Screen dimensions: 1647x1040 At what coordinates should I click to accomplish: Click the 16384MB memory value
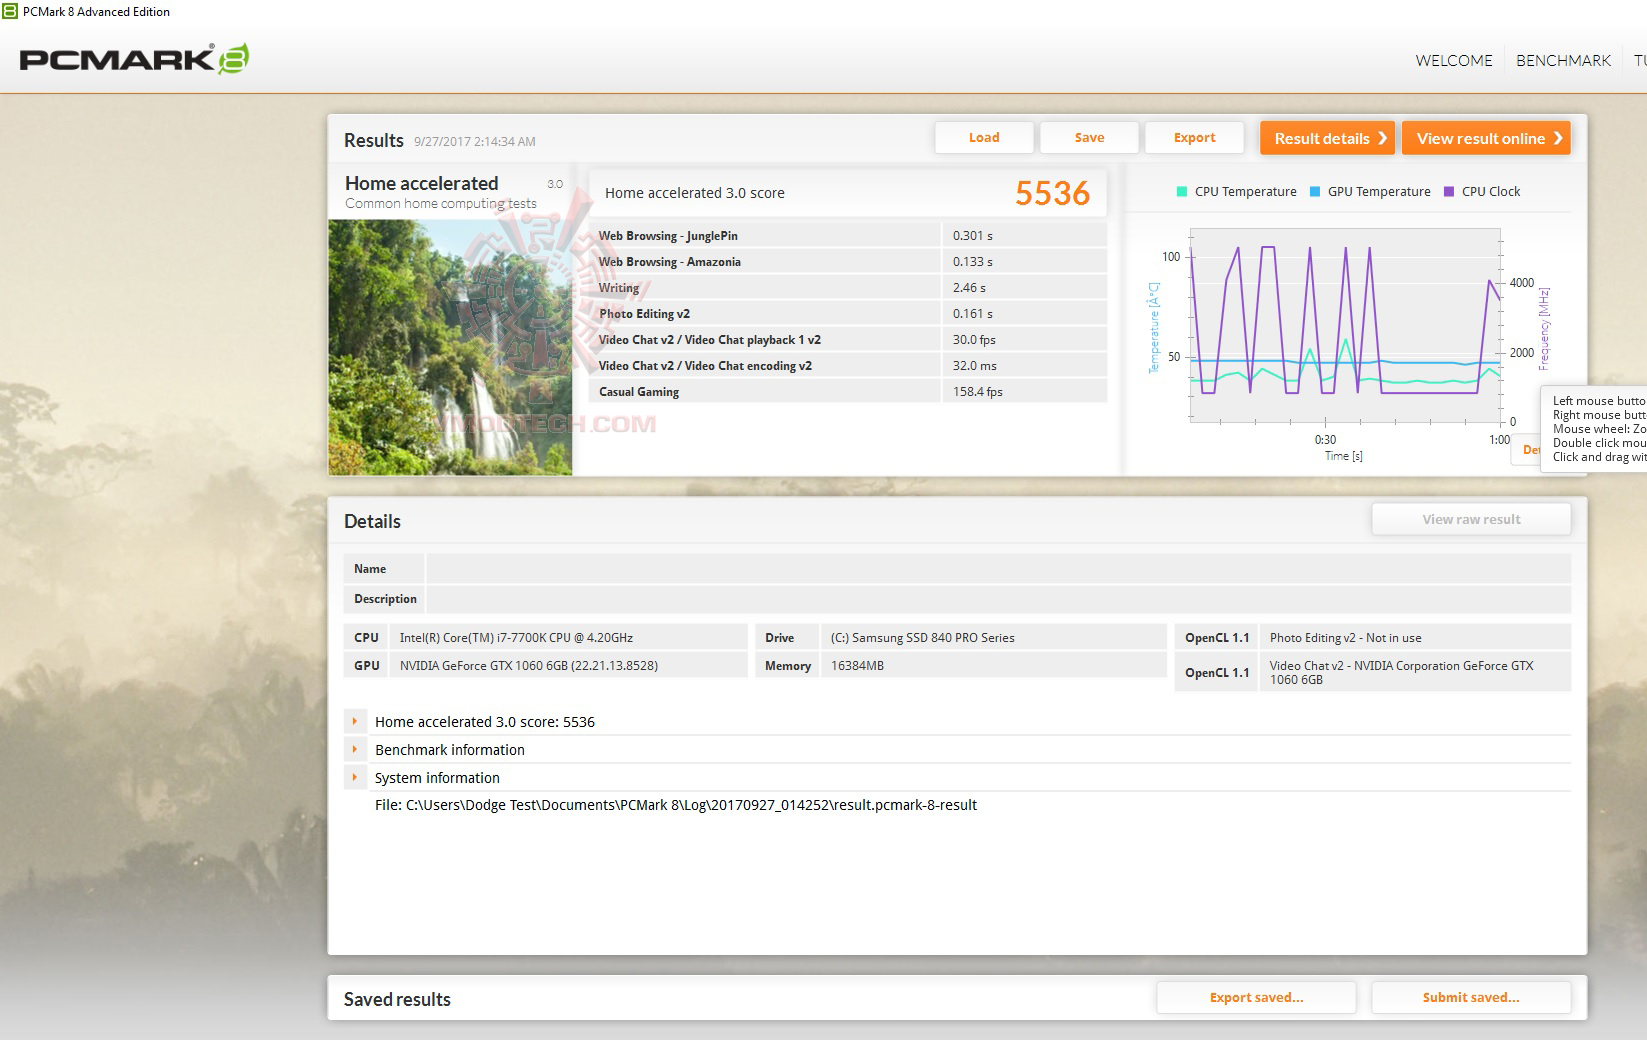[x=857, y=665]
